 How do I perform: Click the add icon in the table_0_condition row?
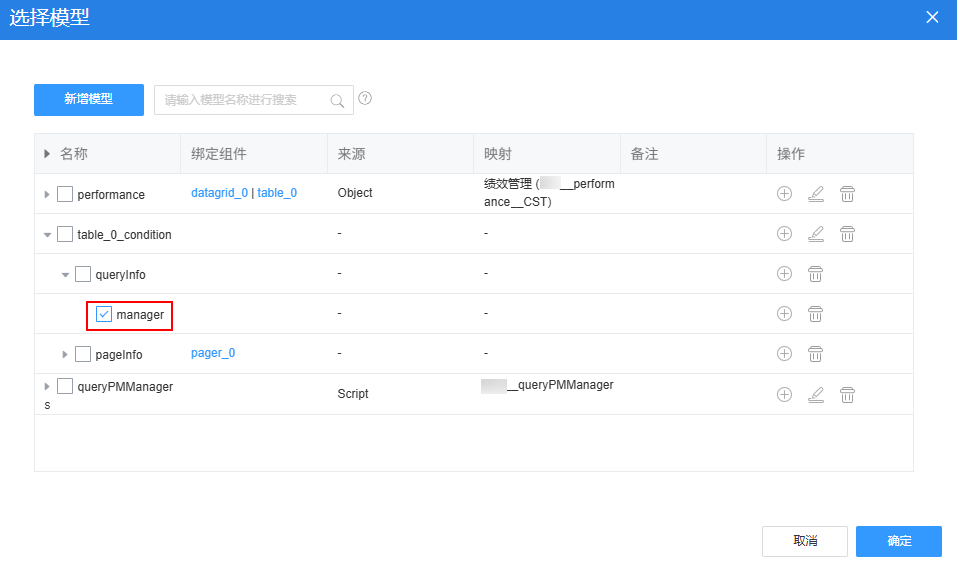click(784, 234)
